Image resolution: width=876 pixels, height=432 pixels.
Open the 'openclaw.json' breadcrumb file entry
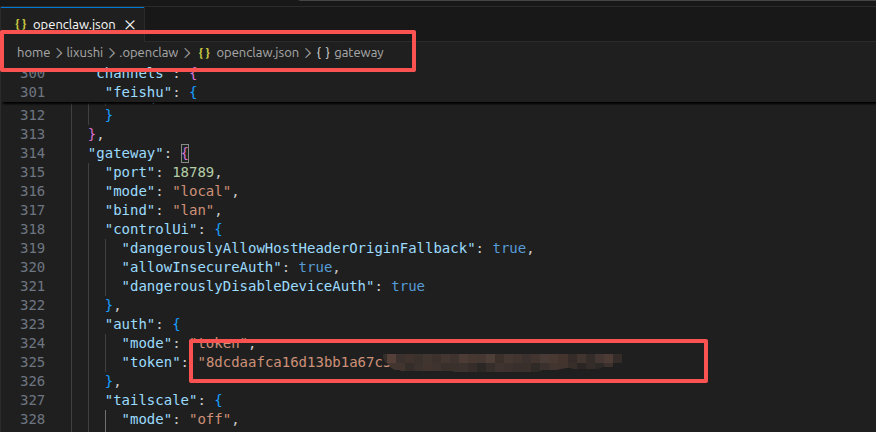pyautogui.click(x=258, y=53)
